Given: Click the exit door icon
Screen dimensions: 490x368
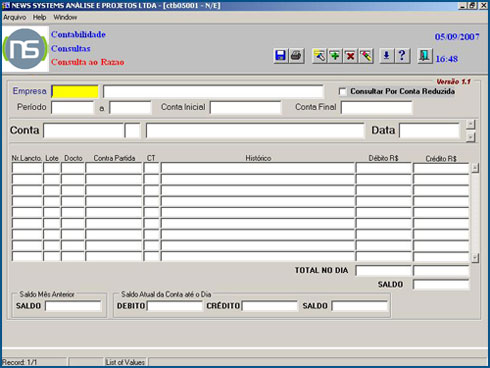Looking at the screenshot, I should click(425, 56).
